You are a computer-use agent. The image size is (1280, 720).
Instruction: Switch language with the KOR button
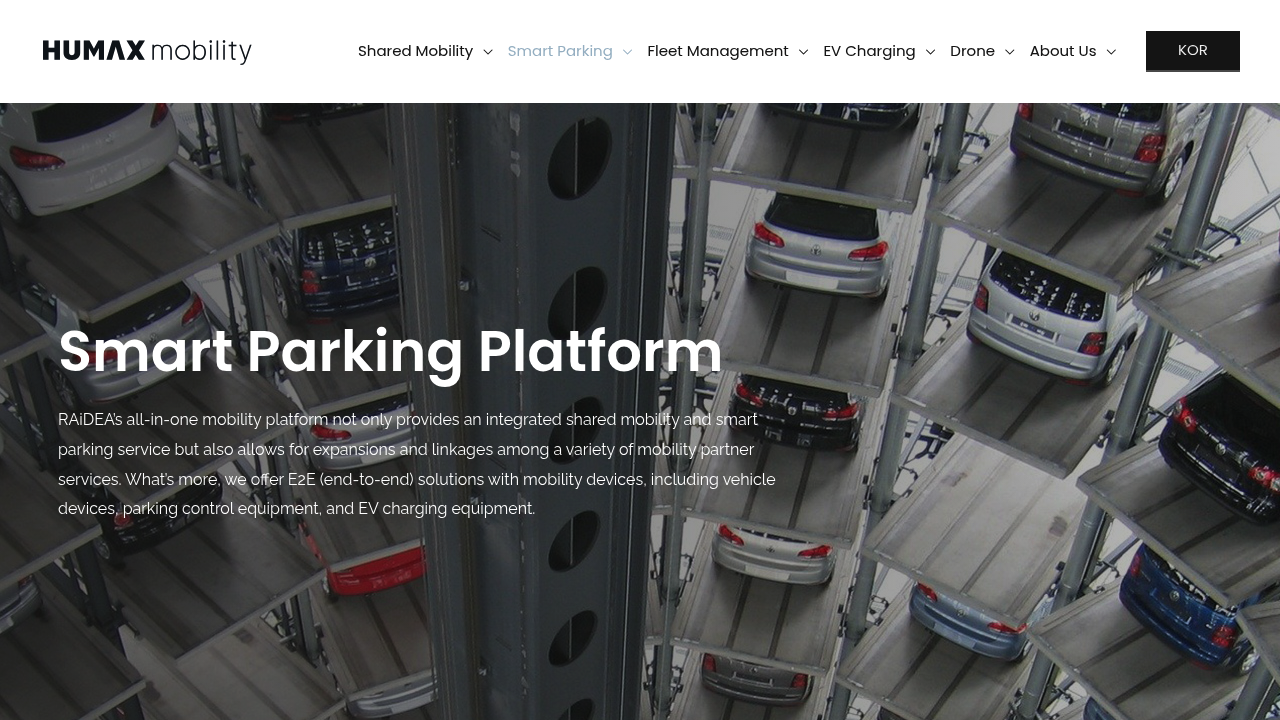1193,51
